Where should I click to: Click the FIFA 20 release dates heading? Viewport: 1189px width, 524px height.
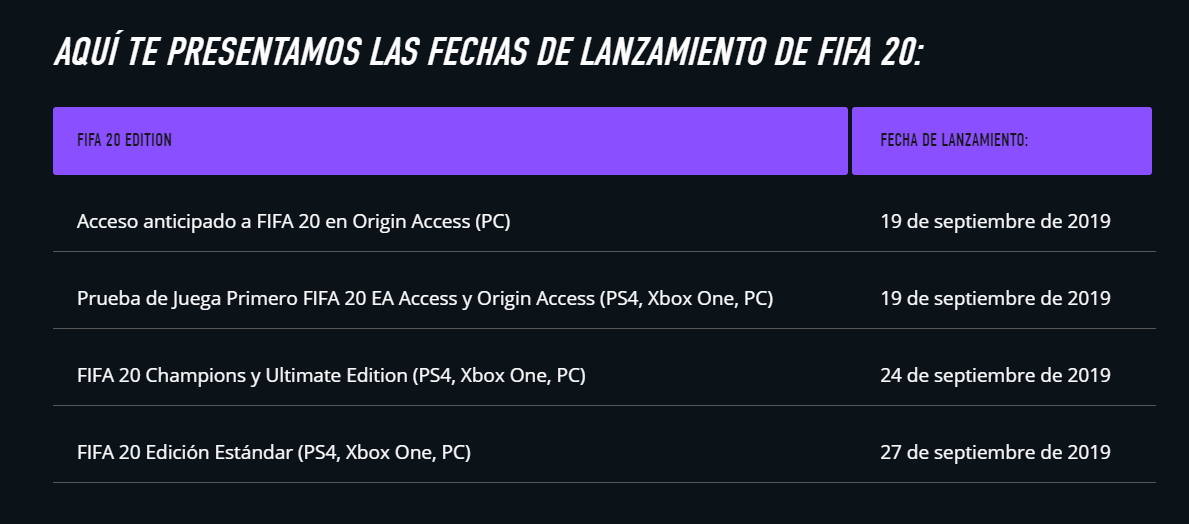tap(488, 51)
